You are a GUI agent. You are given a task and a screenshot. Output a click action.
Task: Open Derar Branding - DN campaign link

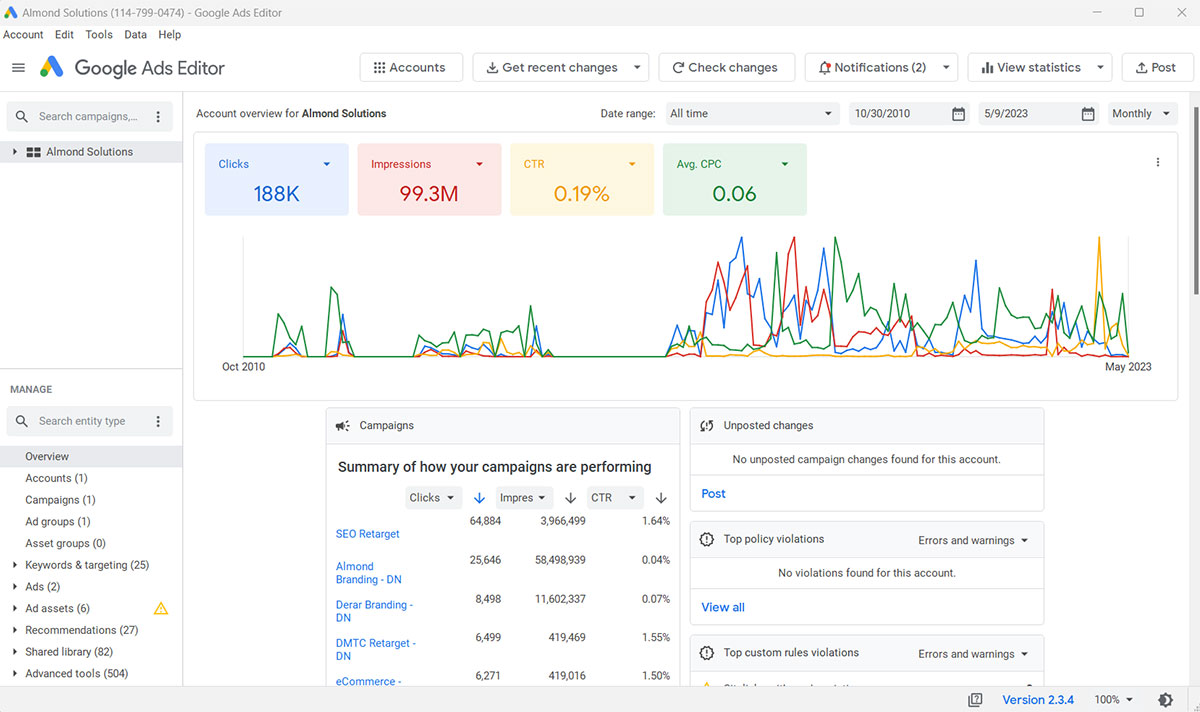[374, 611]
